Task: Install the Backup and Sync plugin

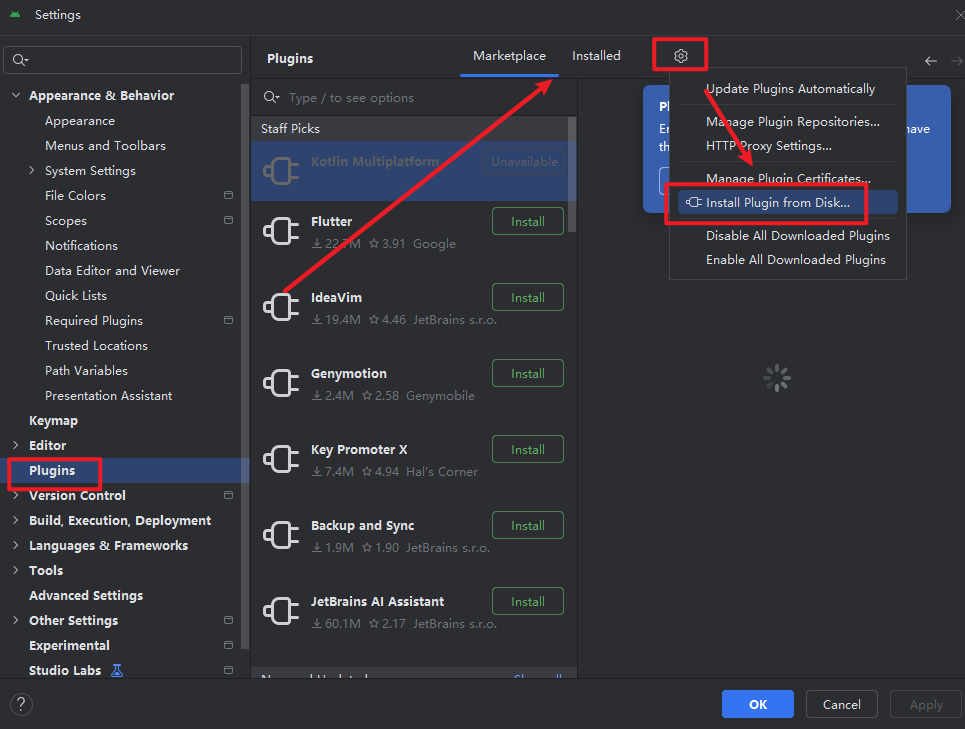Action: [x=527, y=526]
